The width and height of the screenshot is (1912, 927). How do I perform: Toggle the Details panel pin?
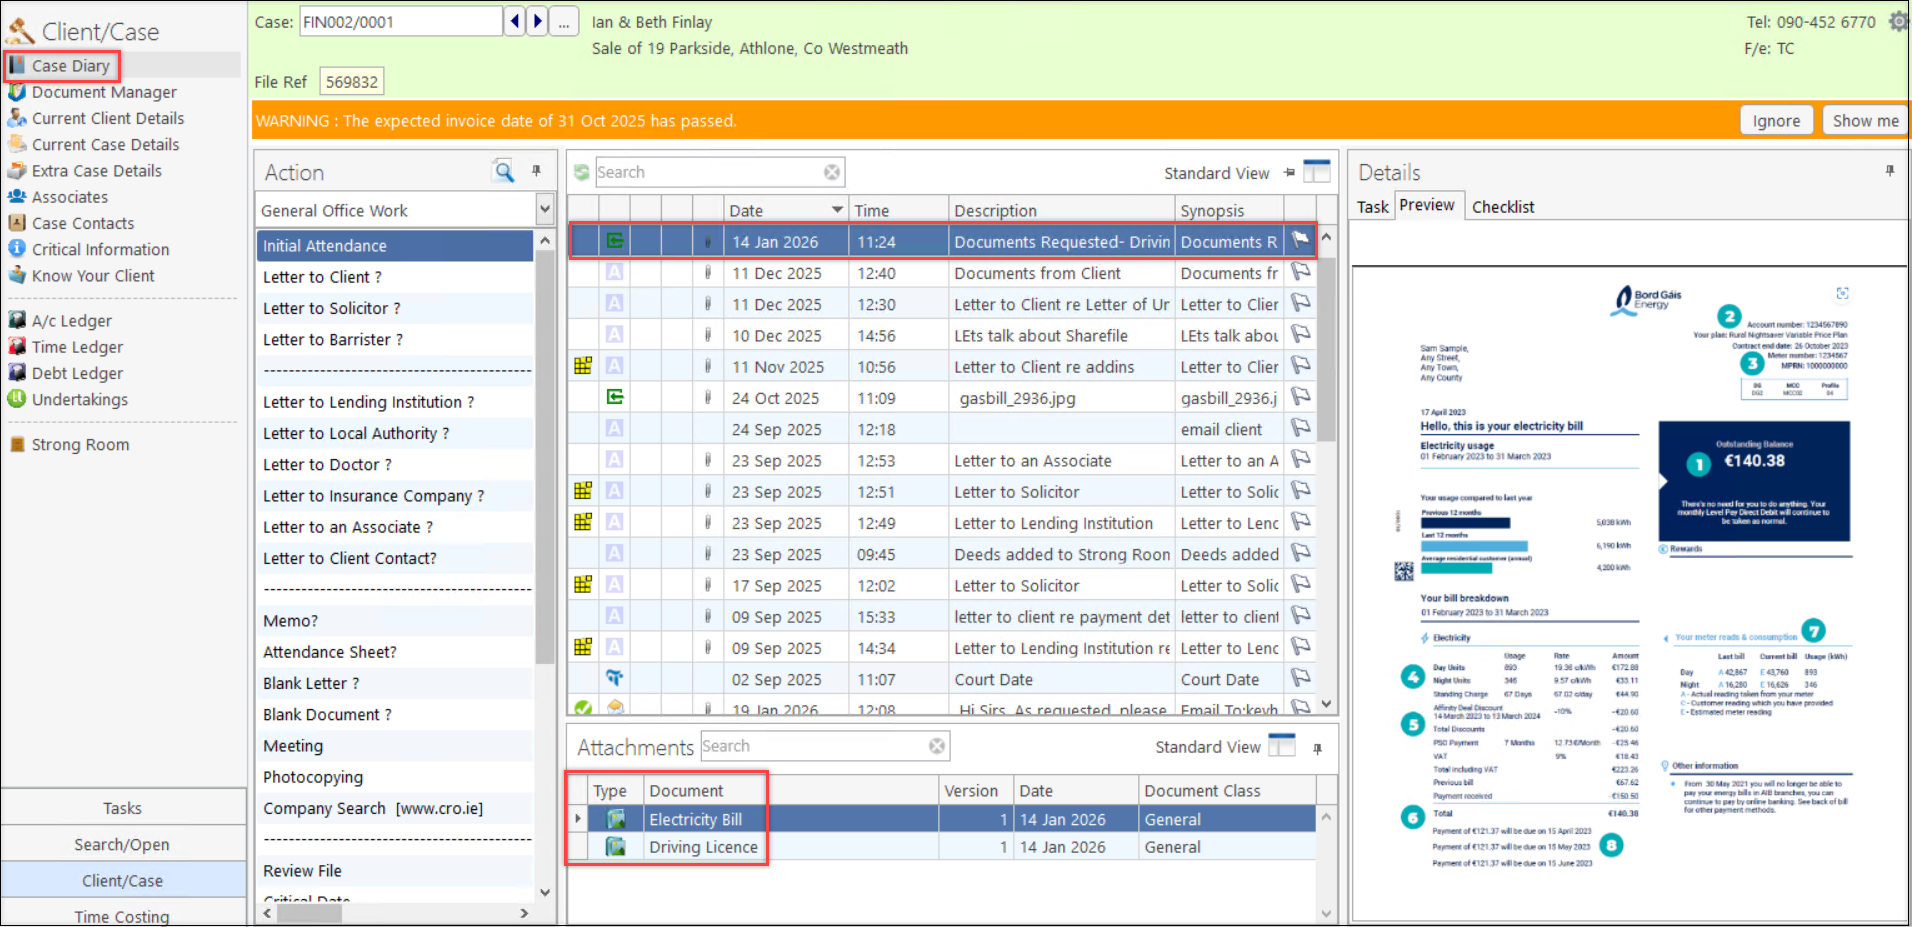coord(1889,171)
